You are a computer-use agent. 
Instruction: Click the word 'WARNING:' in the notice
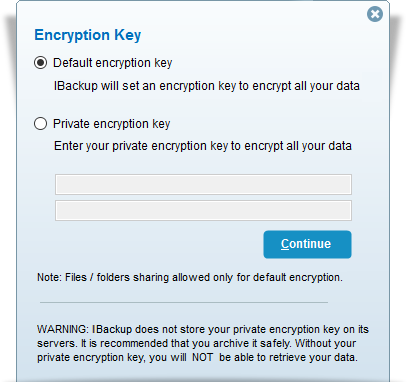63,329
